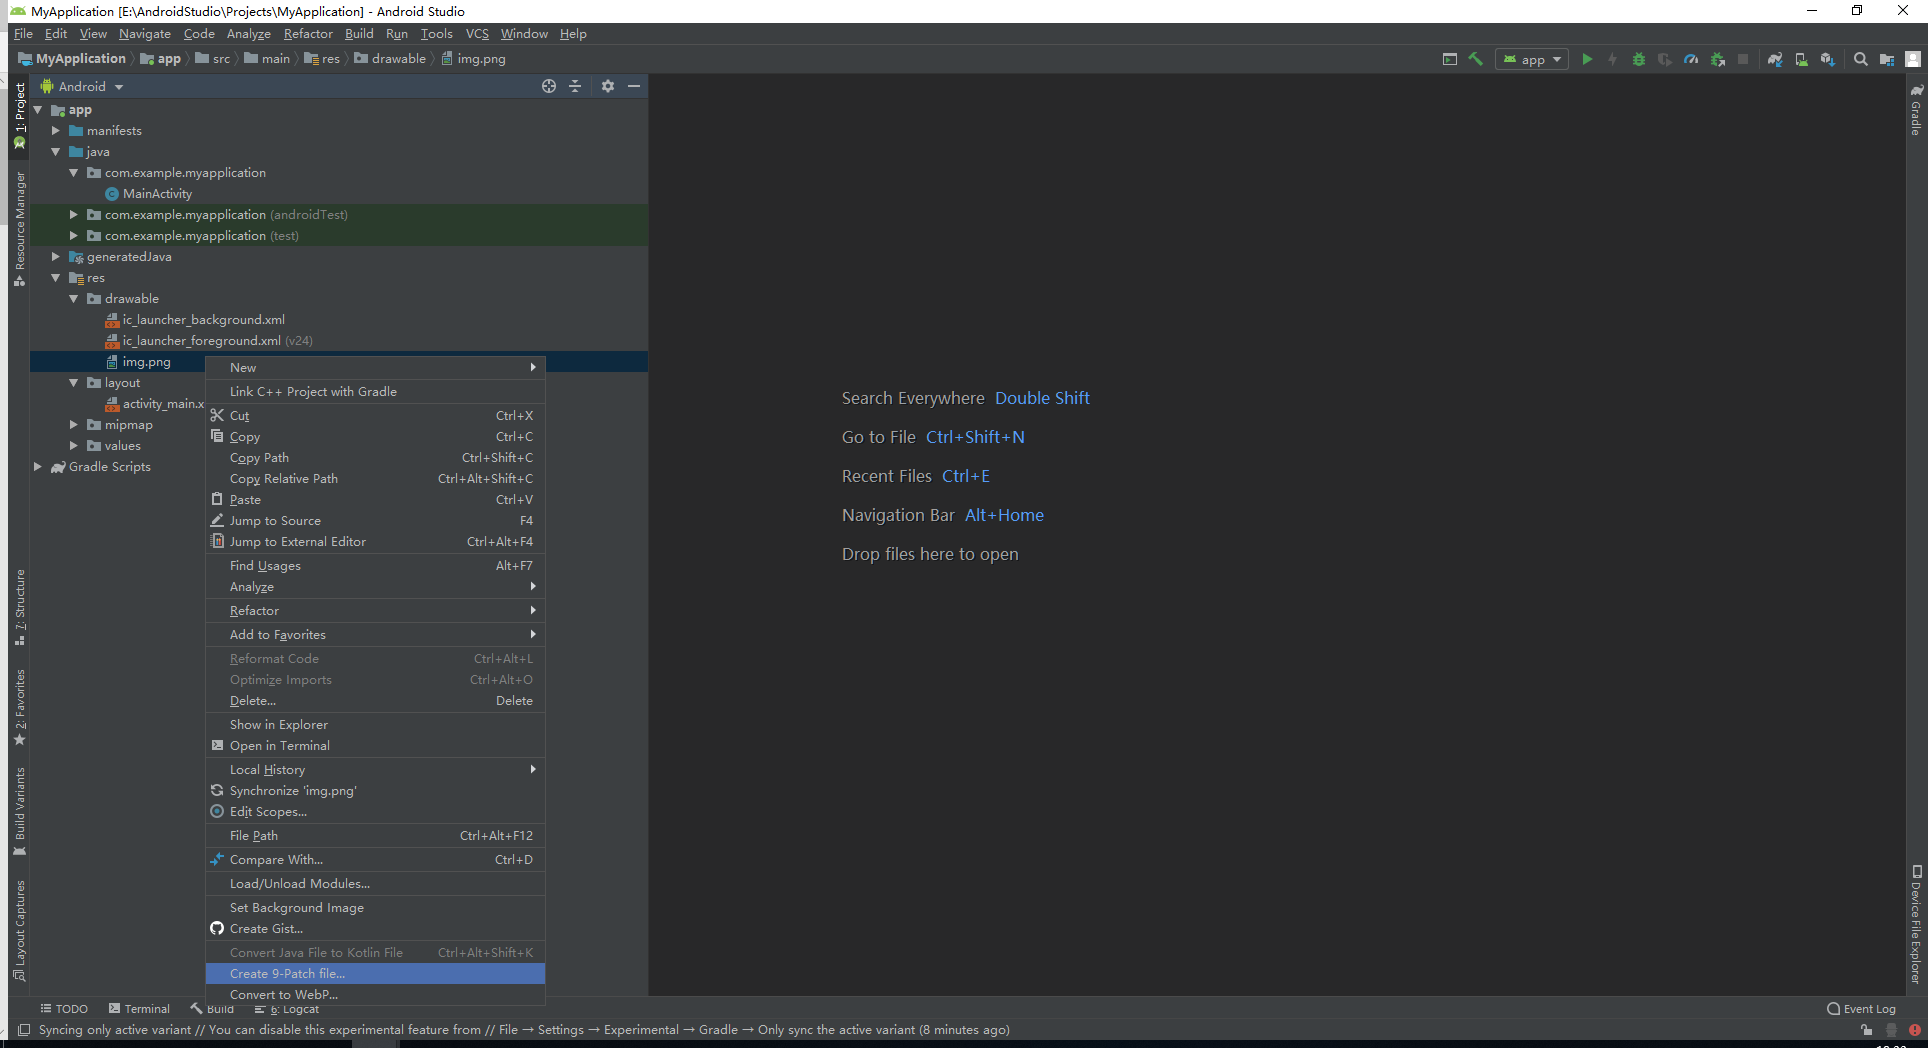Open the Event Log at bottom right
Screen dimensions: 1928x1048
(1861, 1008)
